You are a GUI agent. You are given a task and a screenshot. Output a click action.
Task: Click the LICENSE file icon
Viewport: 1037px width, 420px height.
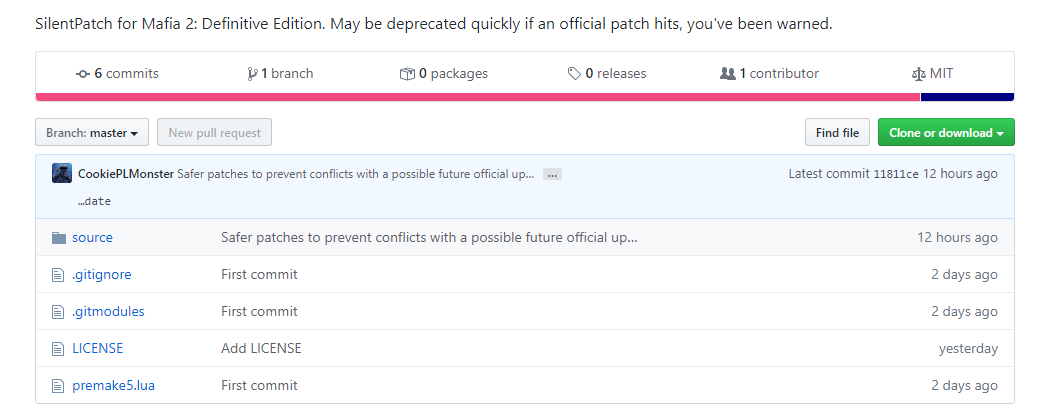point(58,349)
